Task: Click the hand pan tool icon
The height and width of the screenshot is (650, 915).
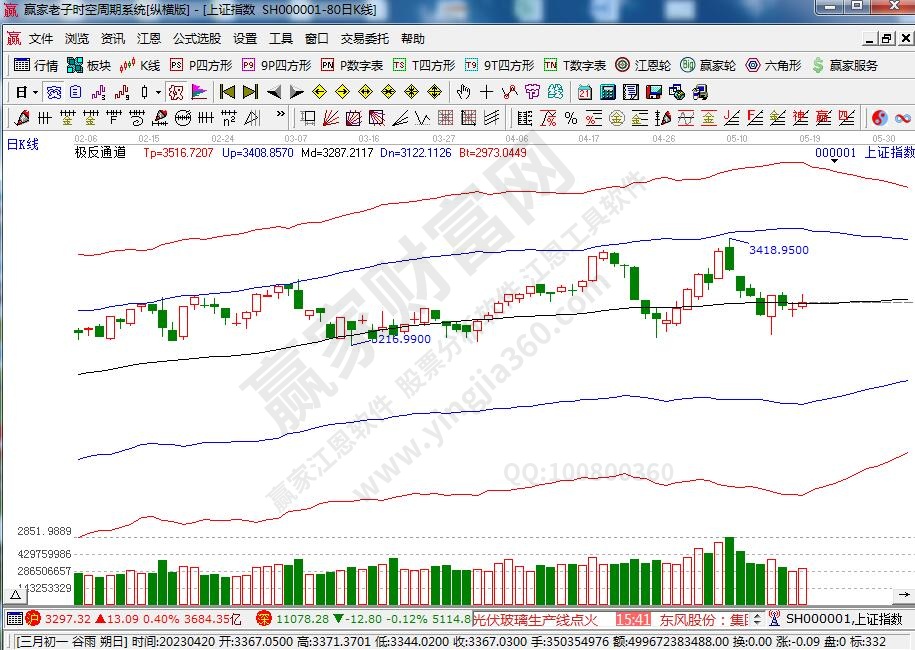Action: [x=463, y=92]
